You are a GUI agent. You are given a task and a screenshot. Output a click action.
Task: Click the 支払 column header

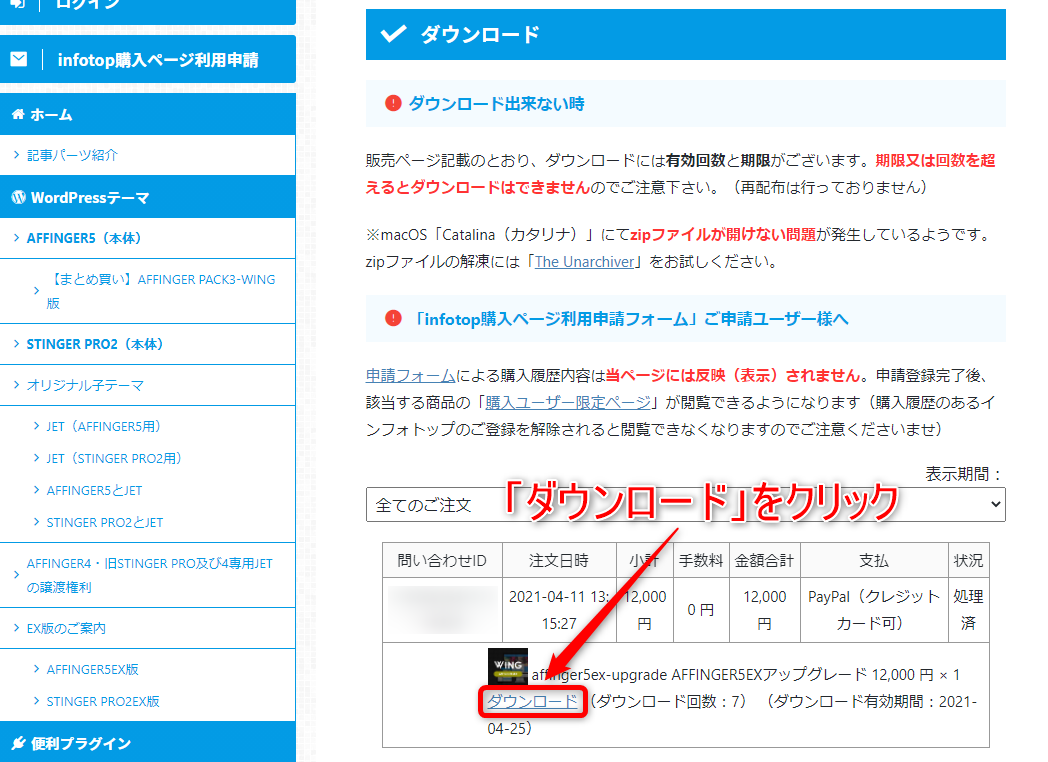click(x=874, y=560)
